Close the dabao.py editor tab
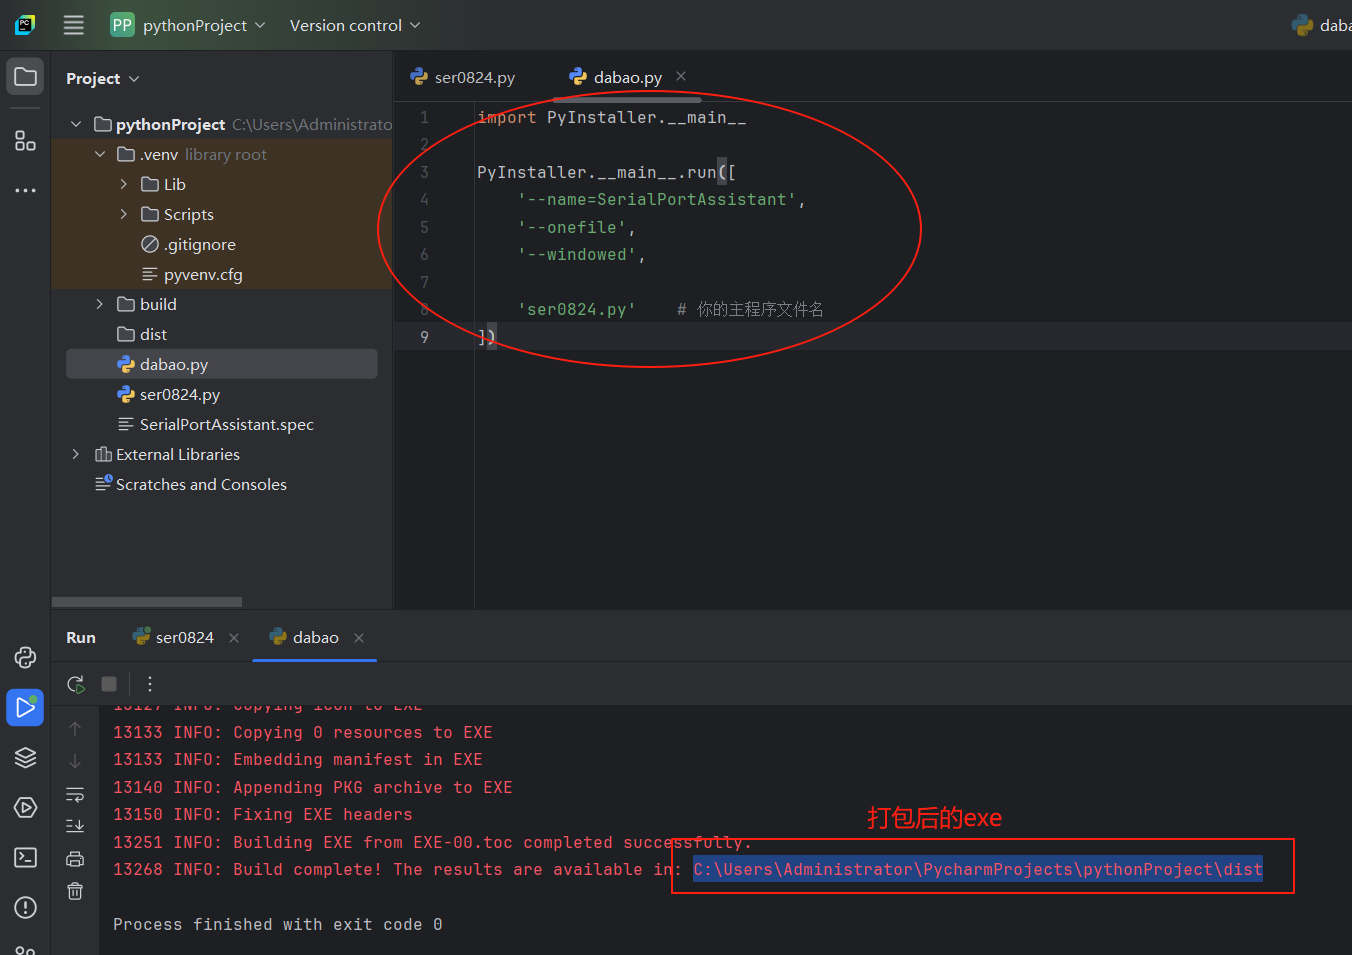The width and height of the screenshot is (1352, 955). [x=681, y=76]
